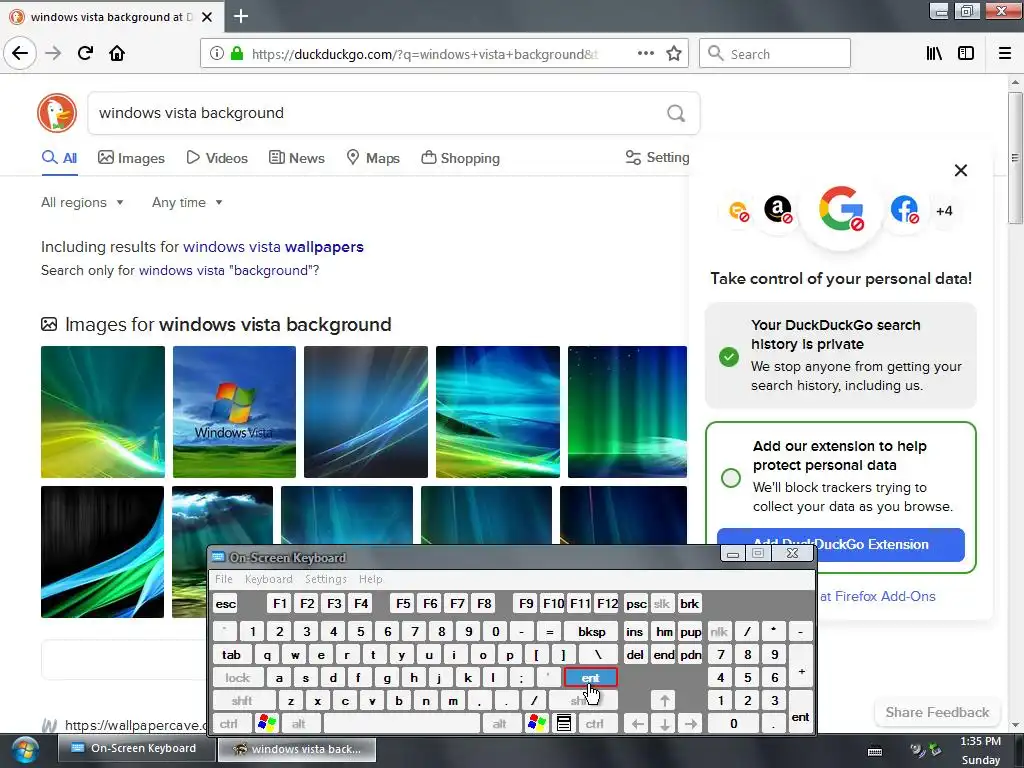Close the windows vista background tab
Screen dimensions: 1024x768
[x=207, y=17]
